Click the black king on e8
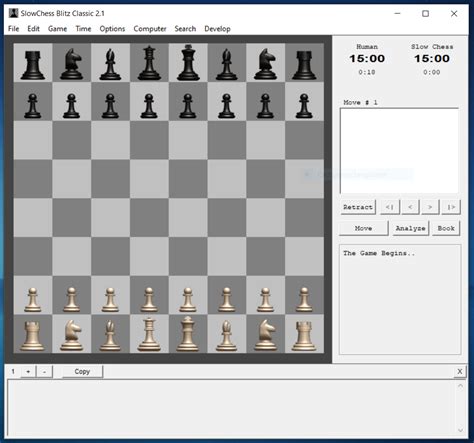Screen dimensions: 474x443 point(188,63)
